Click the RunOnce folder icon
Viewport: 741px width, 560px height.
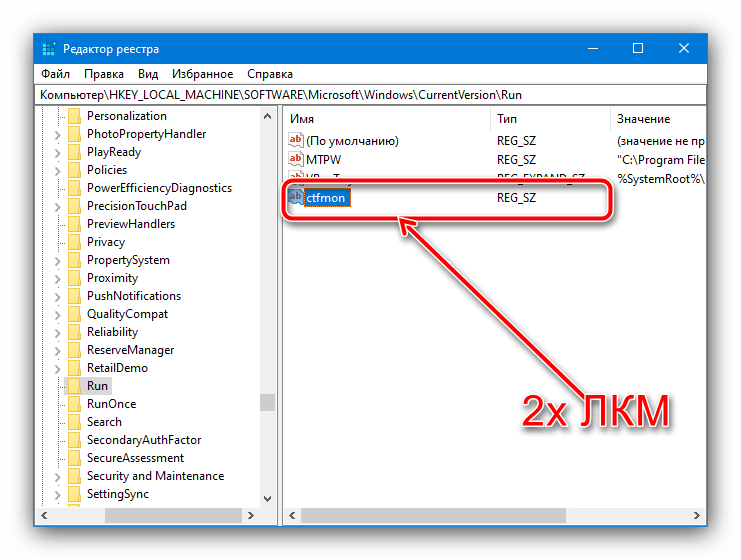point(74,404)
